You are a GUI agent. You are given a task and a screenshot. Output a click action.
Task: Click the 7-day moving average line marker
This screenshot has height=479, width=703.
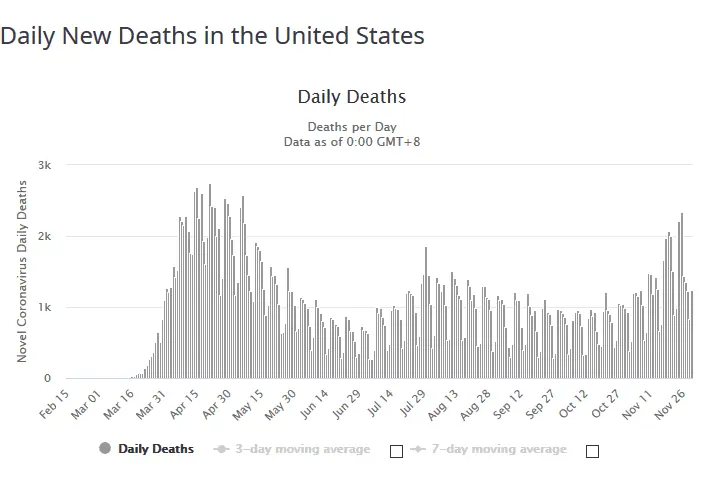[416, 449]
